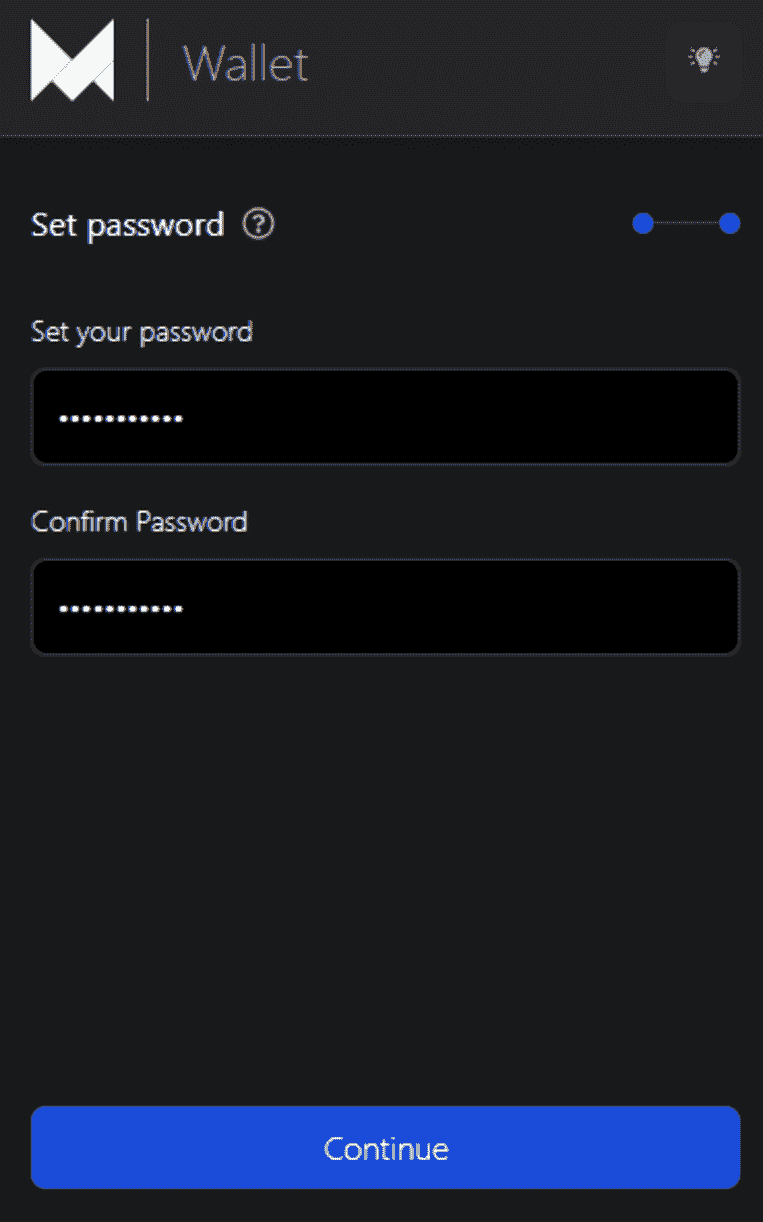The image size is (763, 1222).
Task: Toggle the lightbulb theme switch
Action: pyautogui.click(x=704, y=60)
